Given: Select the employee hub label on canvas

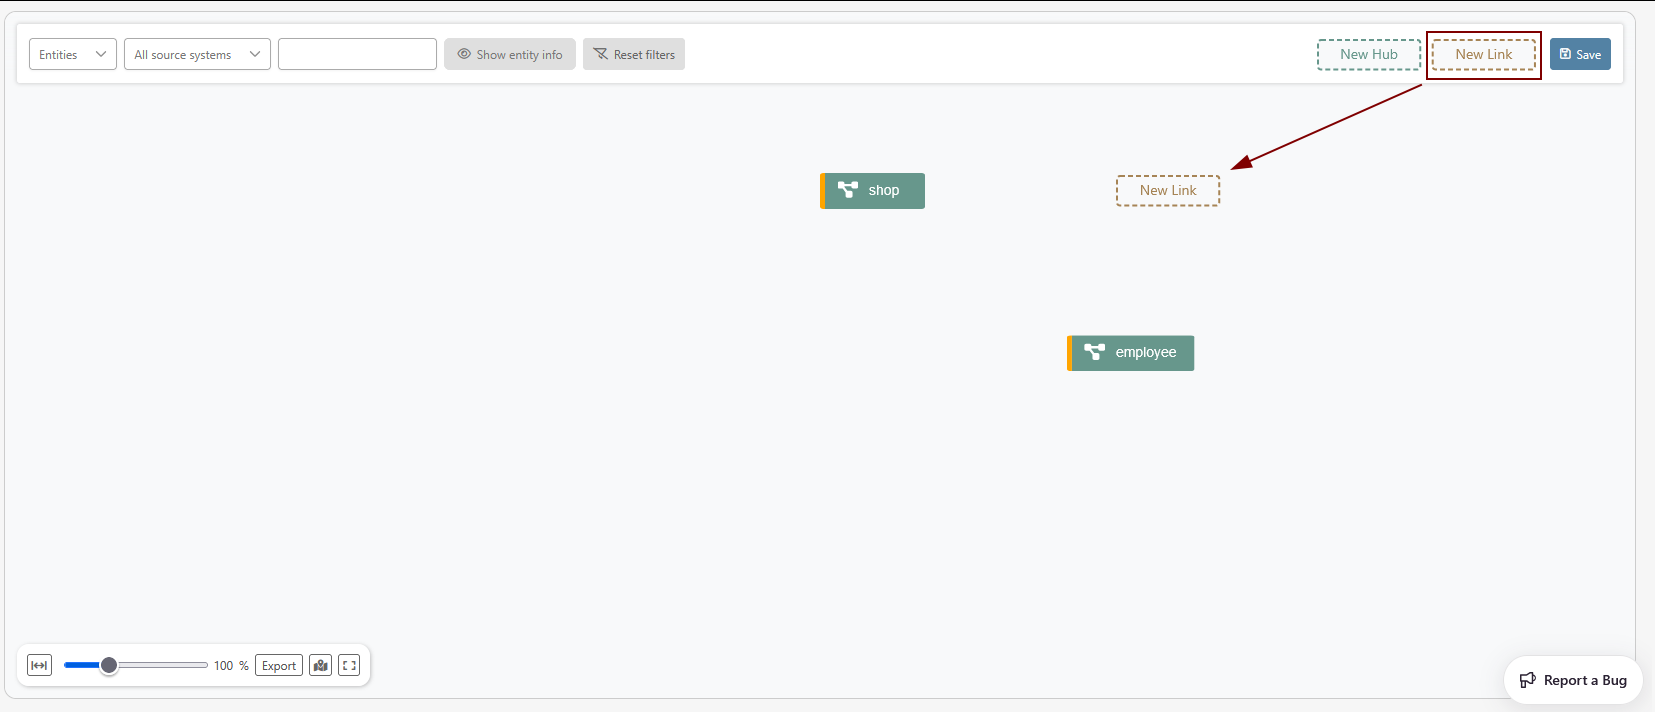Looking at the screenshot, I should [x=1146, y=352].
